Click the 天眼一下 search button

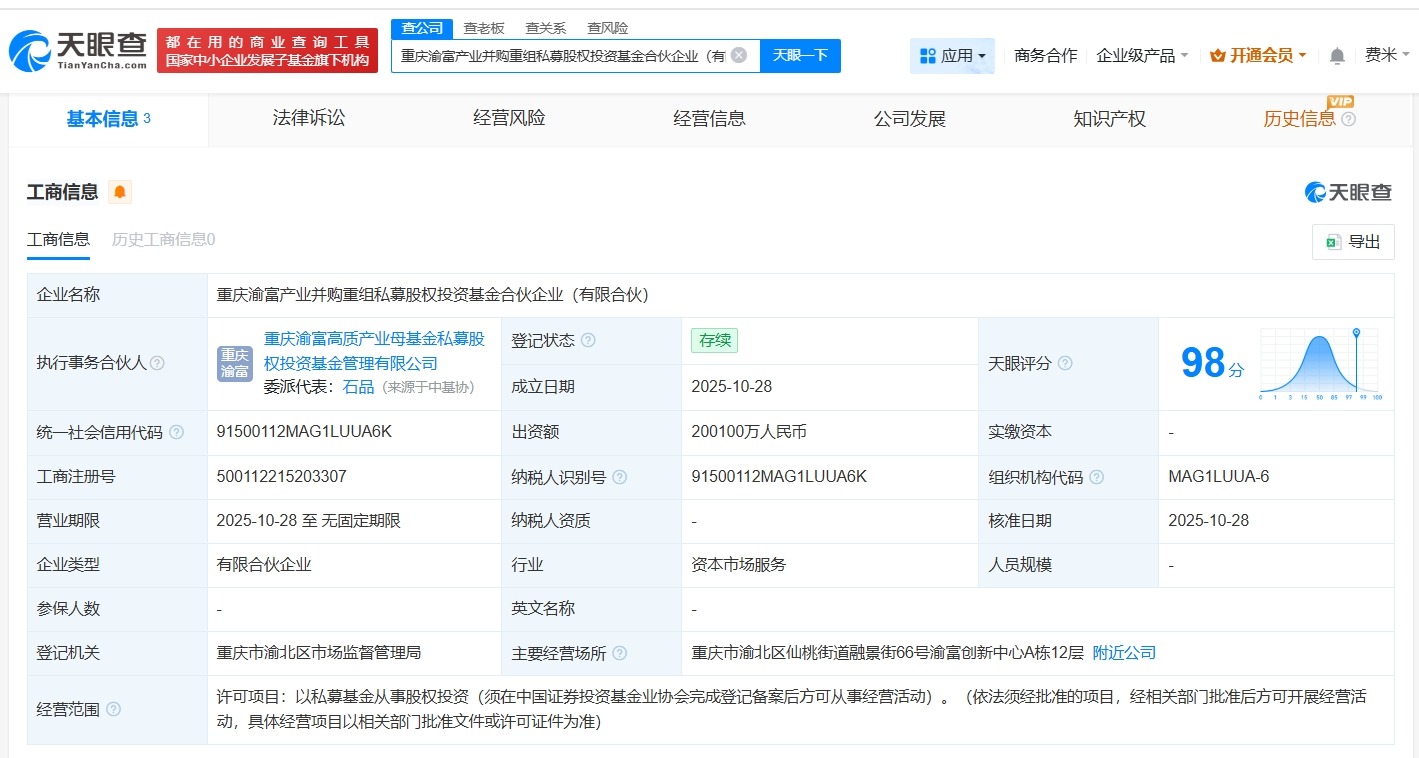coord(800,55)
